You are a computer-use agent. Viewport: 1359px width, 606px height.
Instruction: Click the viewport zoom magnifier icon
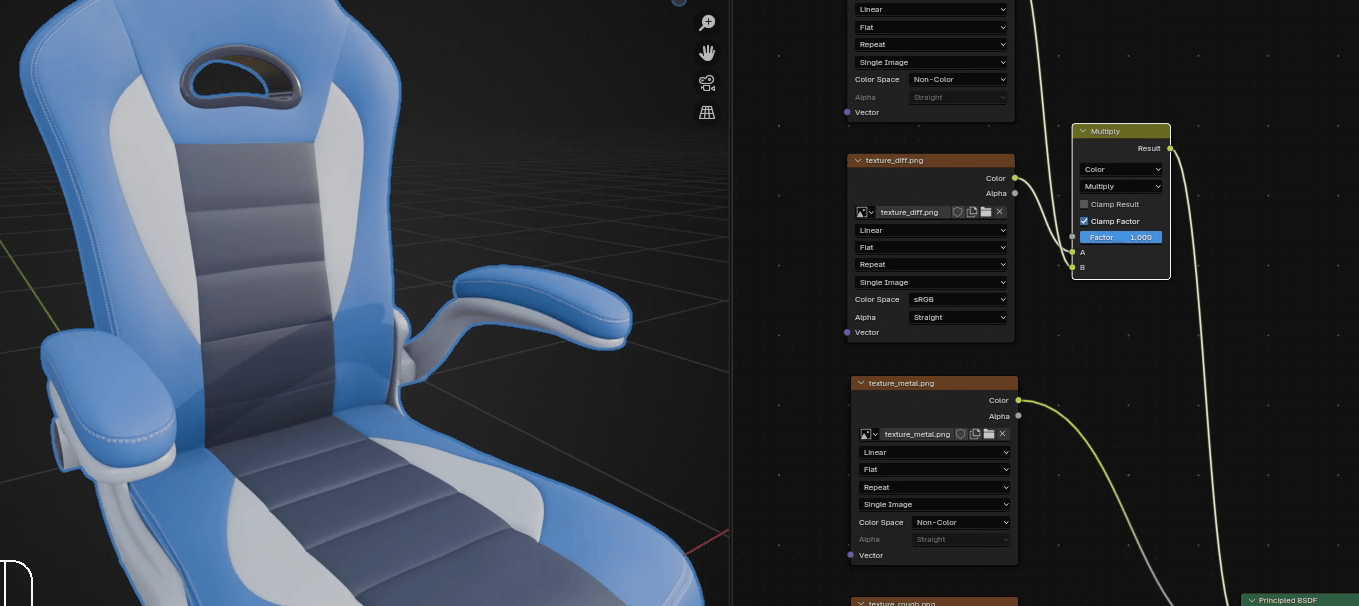click(x=707, y=22)
